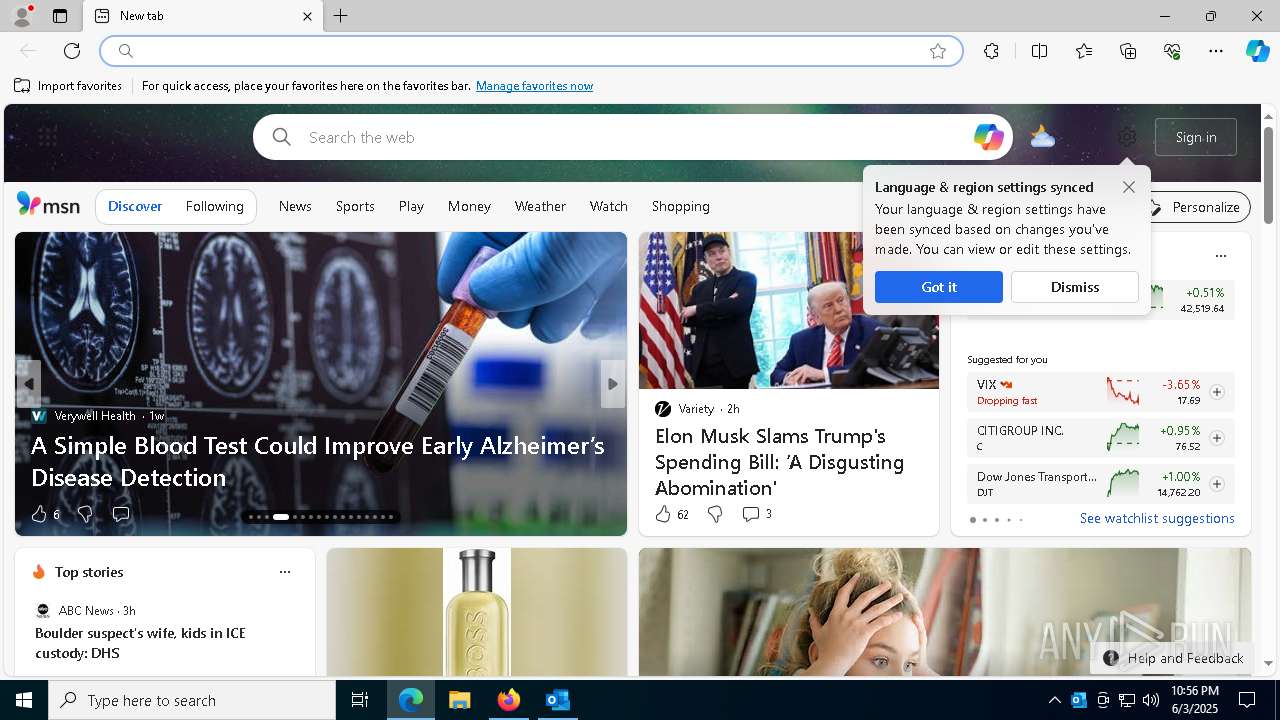Refresh the current page

[72, 51]
